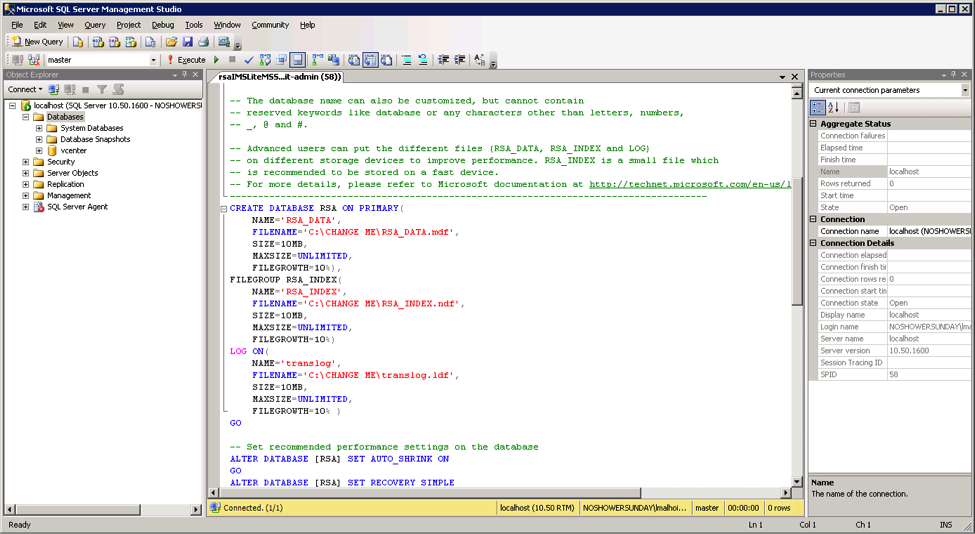Open the File menu
The height and width of the screenshot is (534, 975).
click(17, 25)
